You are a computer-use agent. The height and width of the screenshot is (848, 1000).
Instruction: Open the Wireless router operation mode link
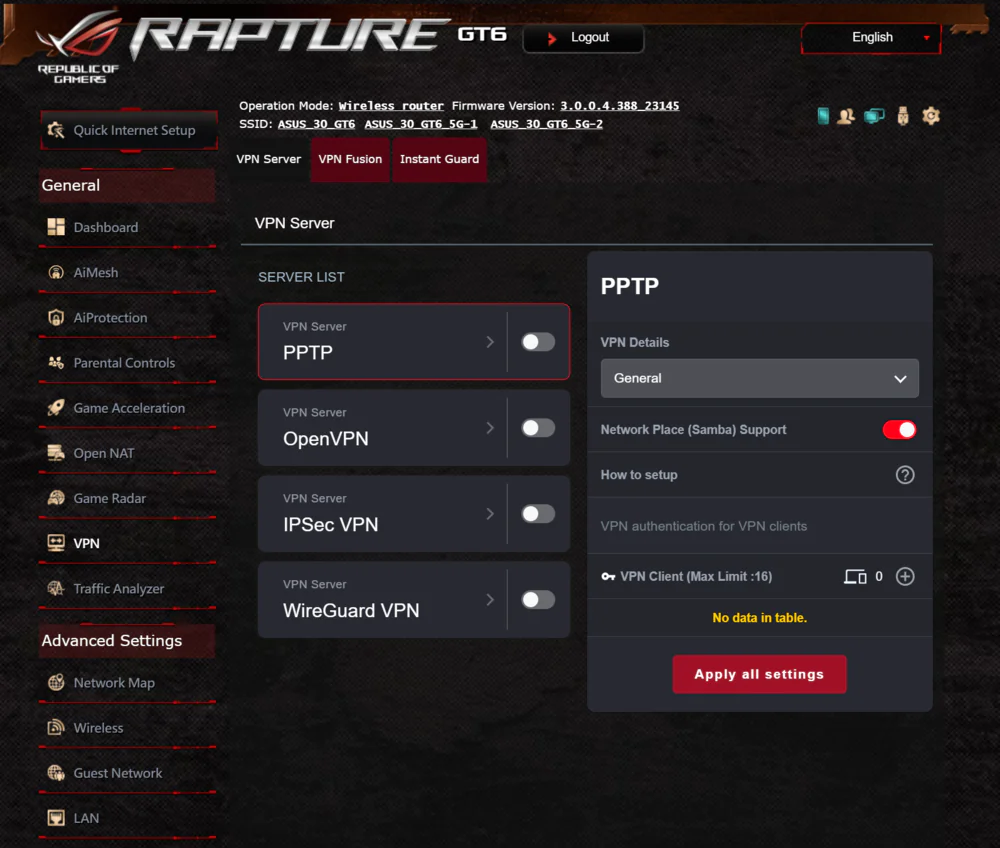tap(391, 106)
